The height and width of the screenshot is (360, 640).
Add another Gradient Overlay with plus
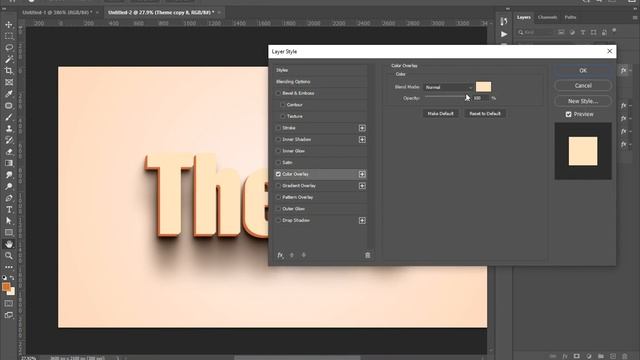[362, 186]
